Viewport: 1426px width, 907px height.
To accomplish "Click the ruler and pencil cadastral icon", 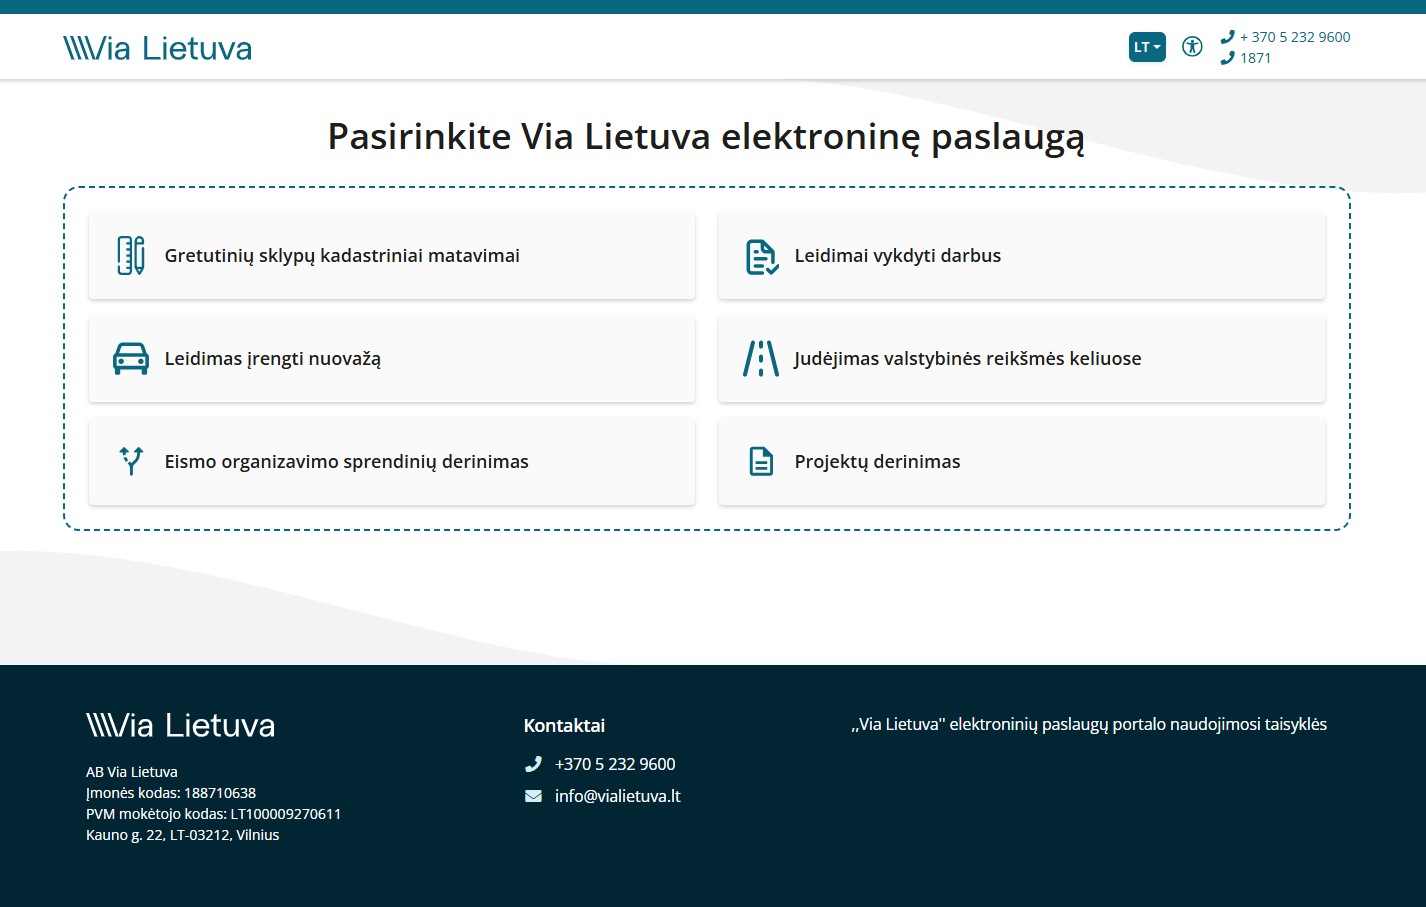I will [131, 256].
